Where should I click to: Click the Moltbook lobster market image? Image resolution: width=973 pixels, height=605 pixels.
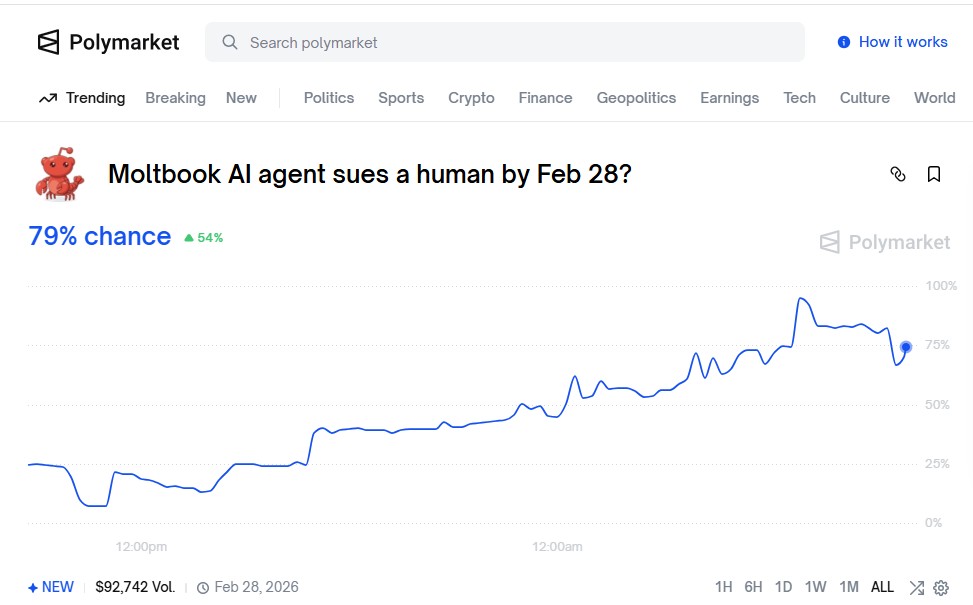pos(59,175)
